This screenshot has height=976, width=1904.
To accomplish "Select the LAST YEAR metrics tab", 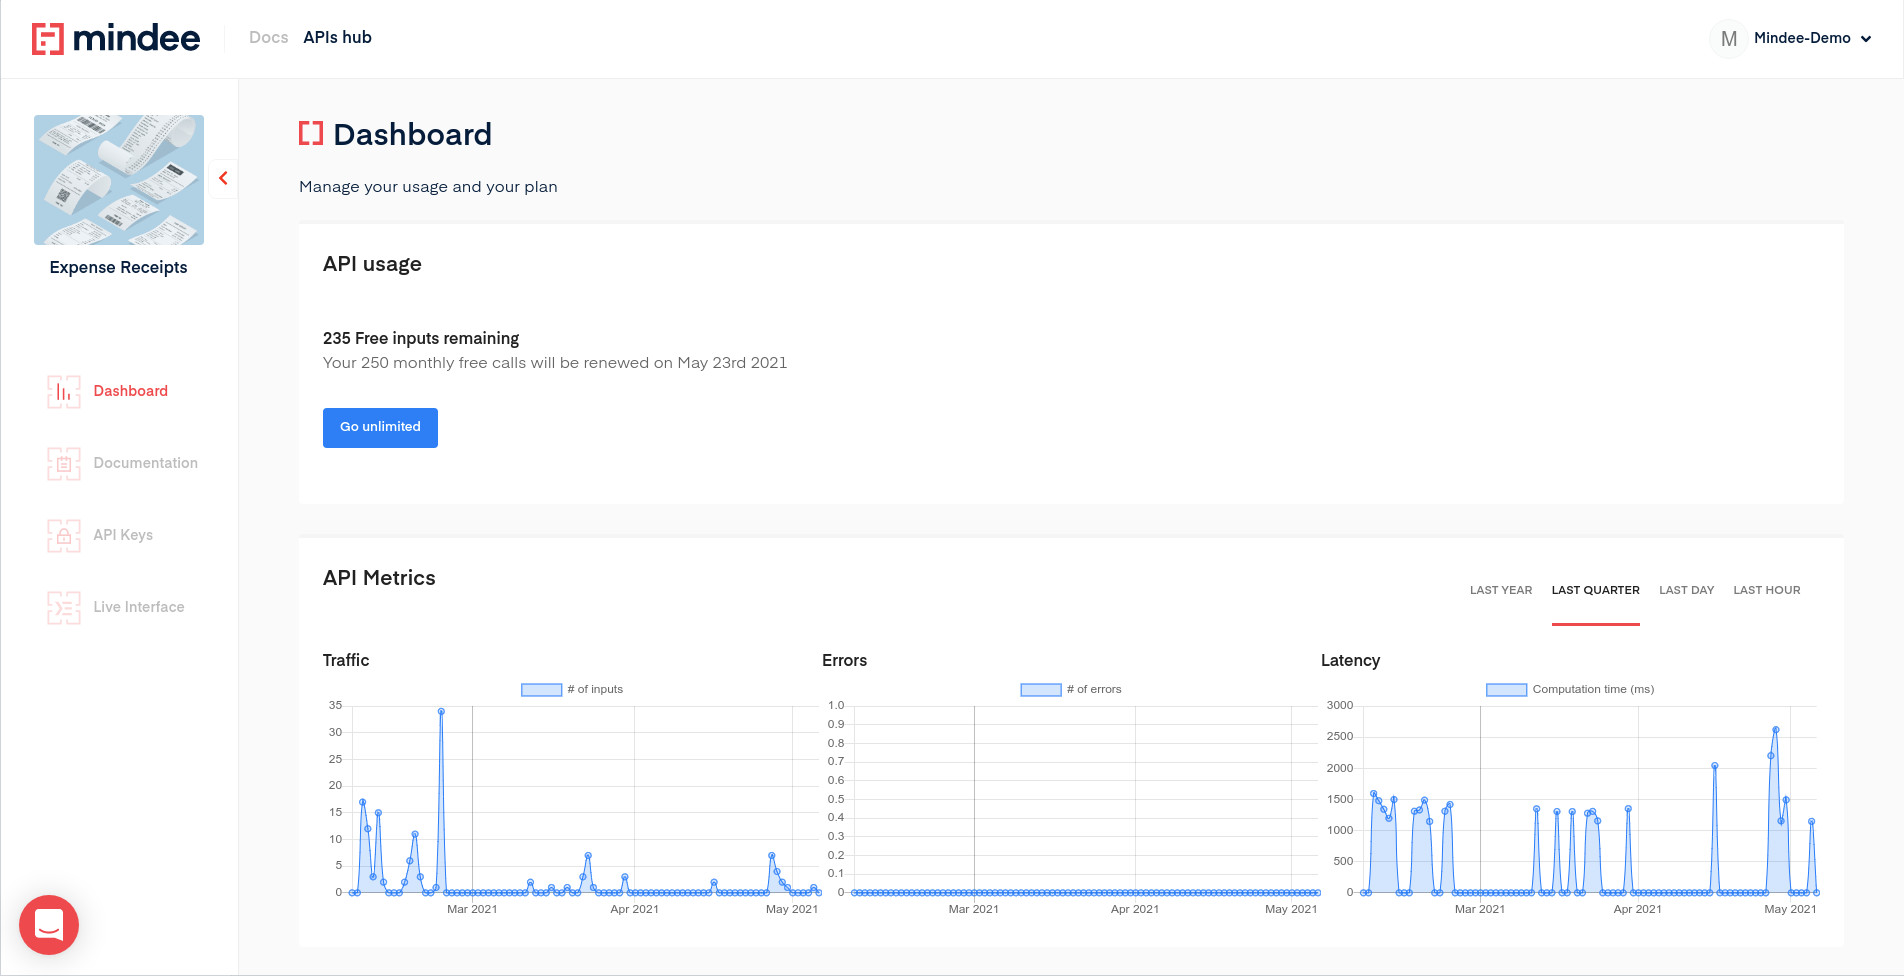I will tap(1500, 590).
